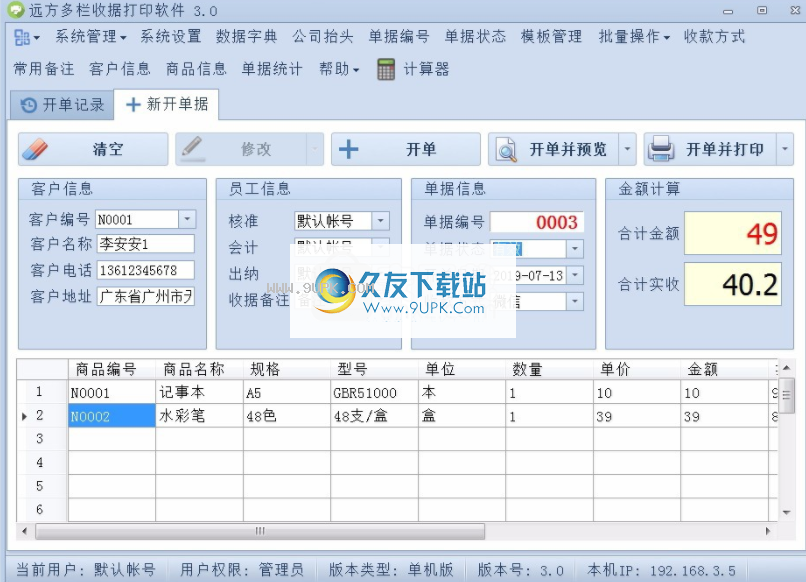Click the right arrow of the horizontal scrollbar

point(768,531)
